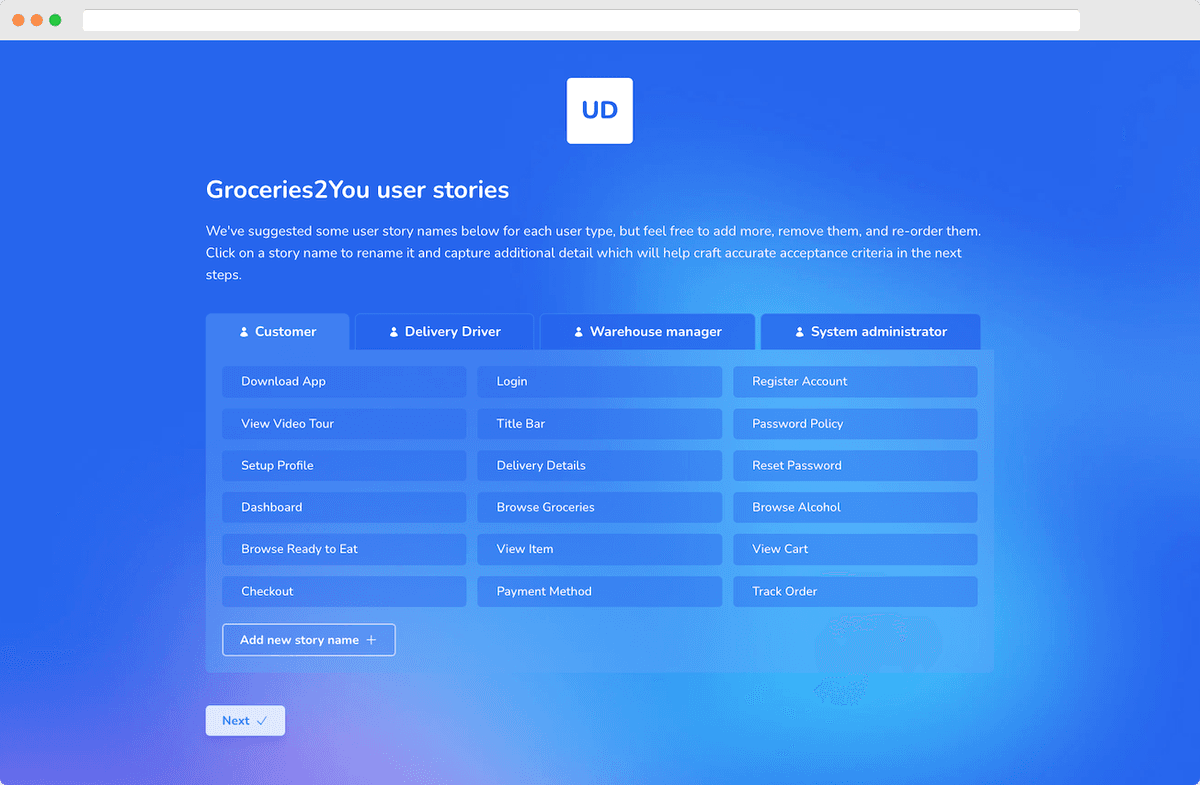Click the person icon on the System administrator tab
The height and width of the screenshot is (785, 1200).
point(798,331)
